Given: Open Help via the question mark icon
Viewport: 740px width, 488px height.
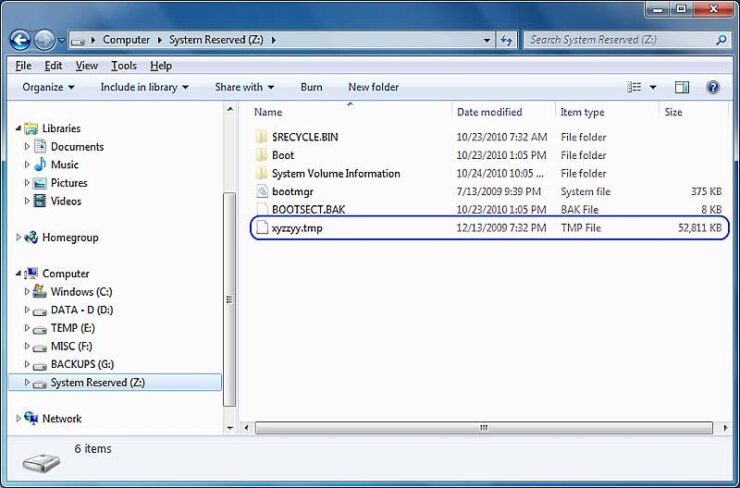Looking at the screenshot, I should [x=713, y=87].
